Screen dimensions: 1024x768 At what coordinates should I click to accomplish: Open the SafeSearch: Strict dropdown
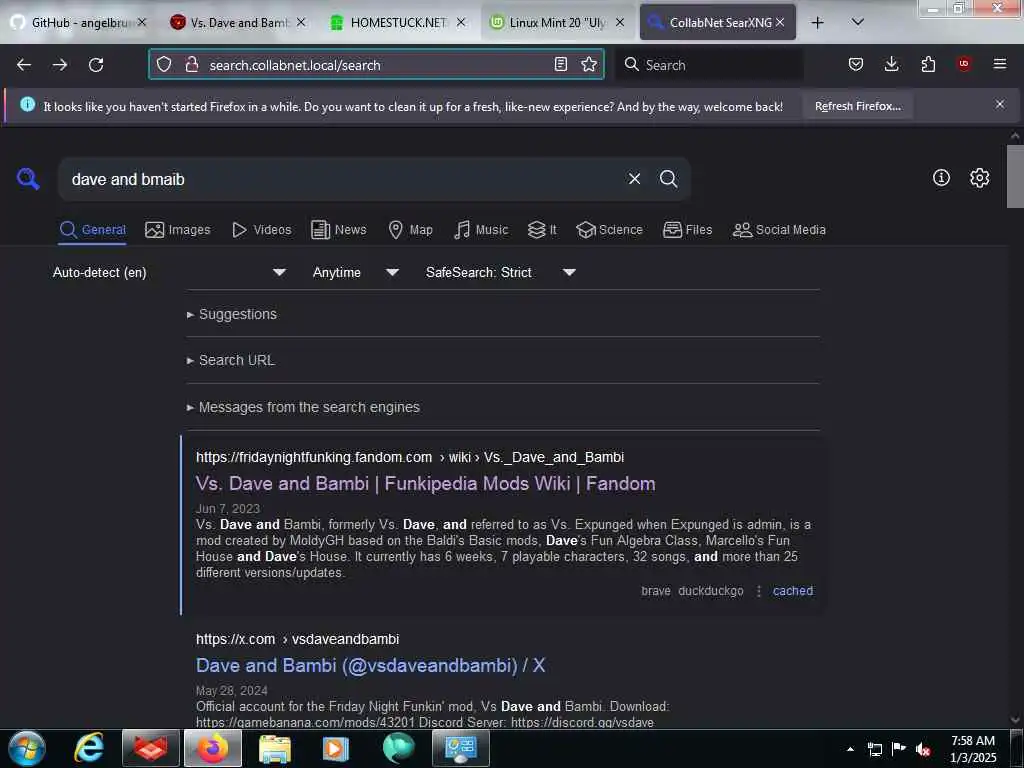click(501, 272)
